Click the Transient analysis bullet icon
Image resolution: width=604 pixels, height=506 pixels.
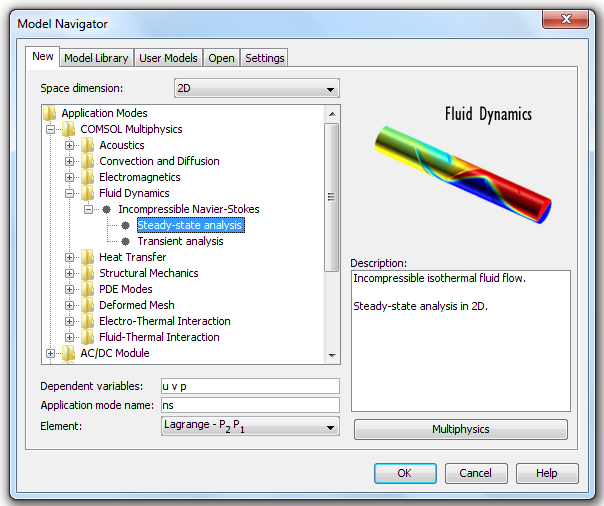pyautogui.click(x=126, y=241)
